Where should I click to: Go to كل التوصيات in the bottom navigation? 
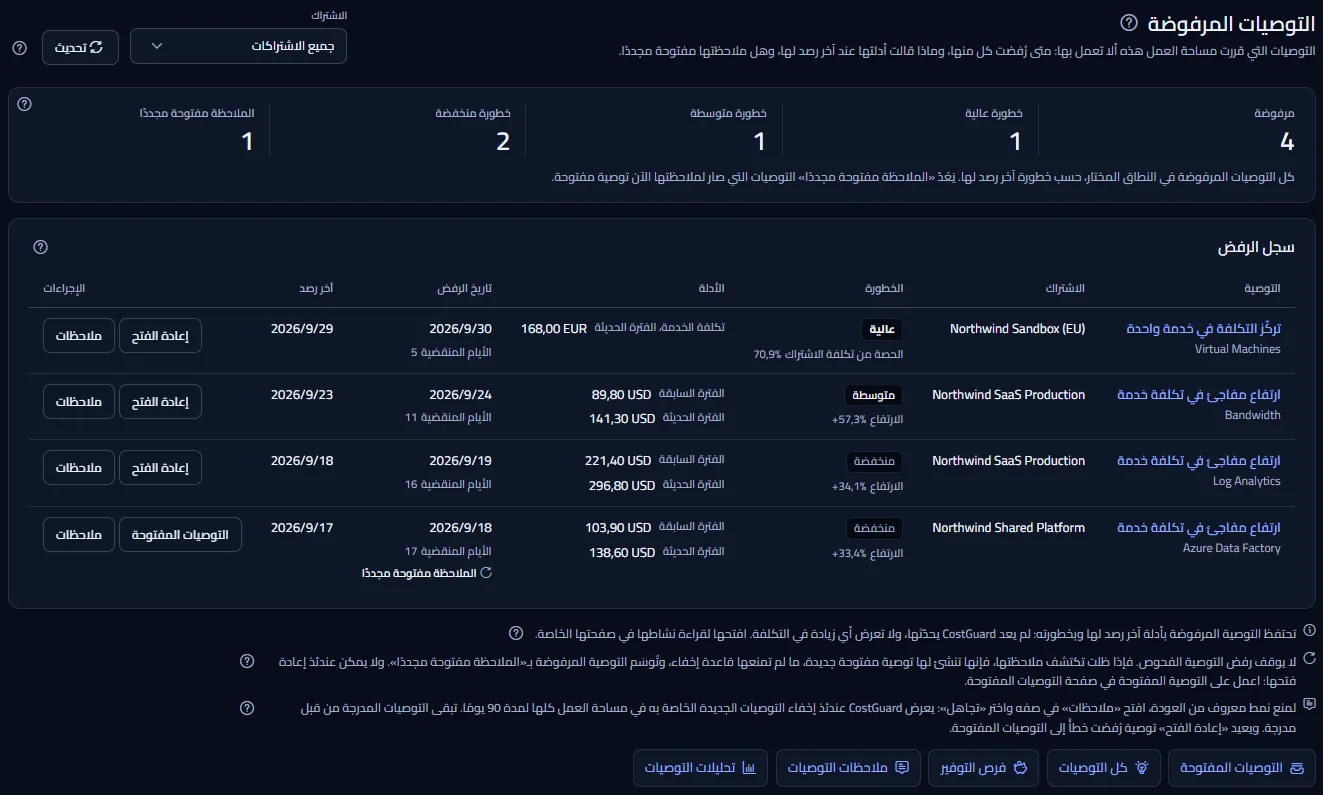coord(1104,768)
